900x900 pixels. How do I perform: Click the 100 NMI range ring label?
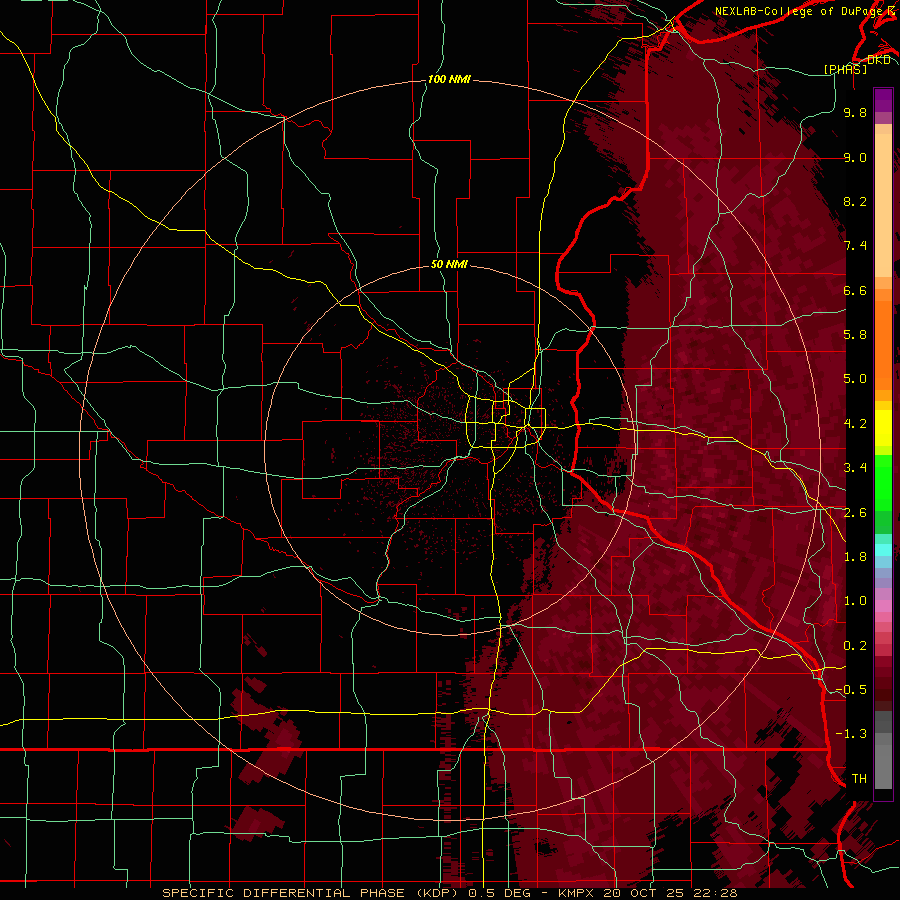[x=449, y=79]
